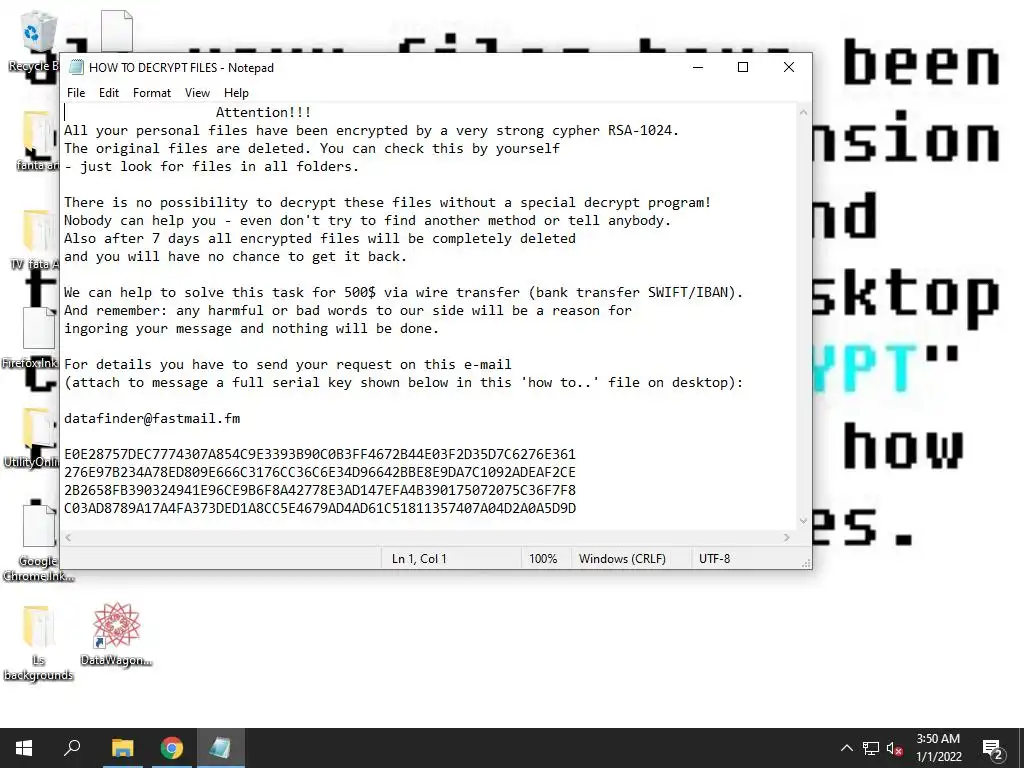Screen dimensions: 1024x768
Task: Click the 100% zoom status entry
Action: coord(543,558)
